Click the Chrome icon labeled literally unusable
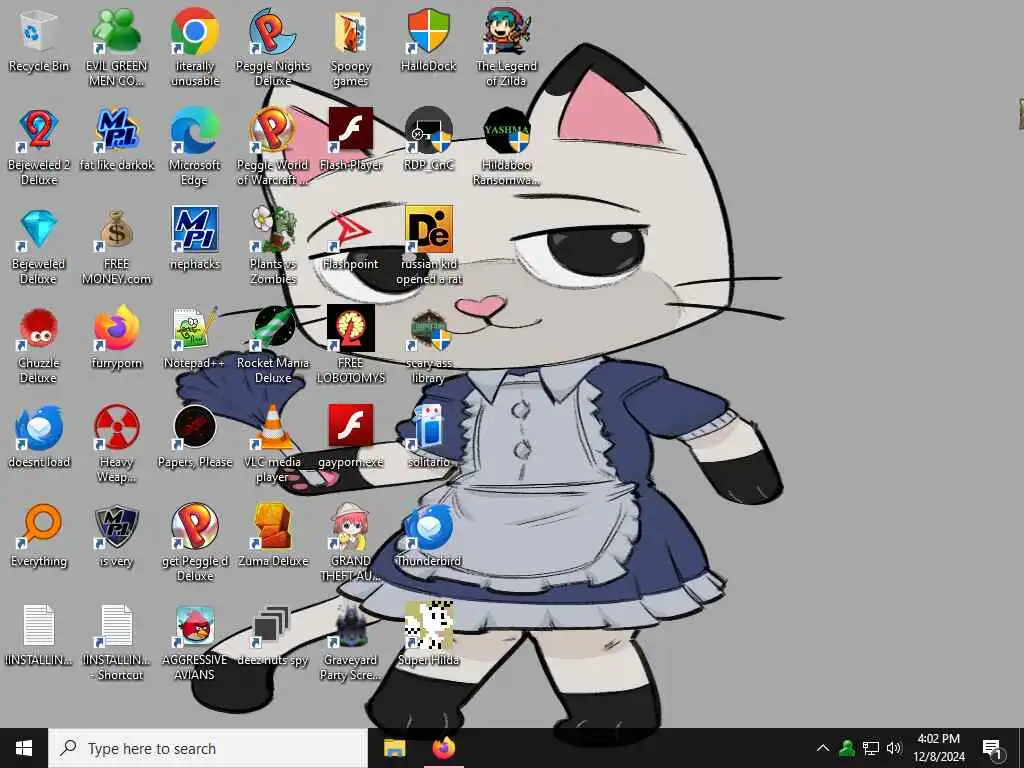 (195, 33)
